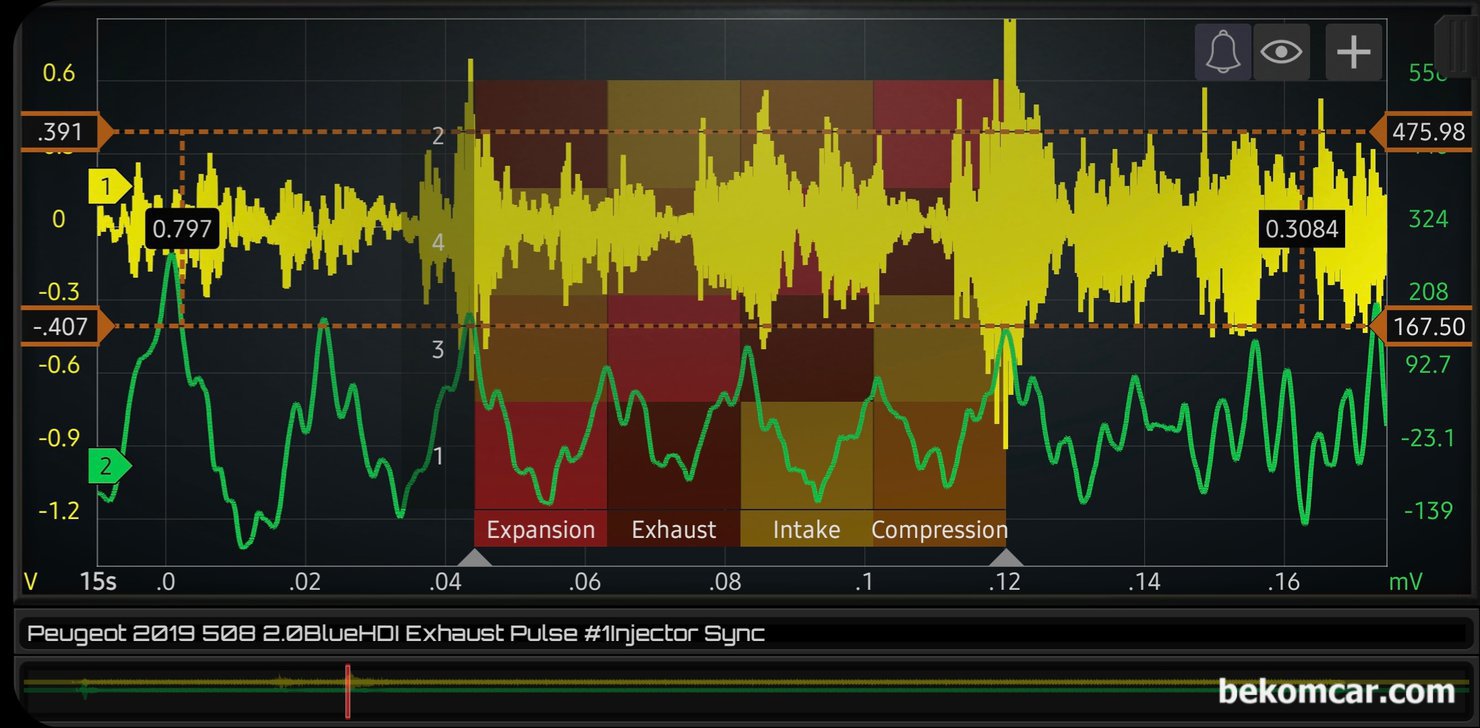Select the Exhaust phase label
The width and height of the screenshot is (1480, 728).
point(674,530)
